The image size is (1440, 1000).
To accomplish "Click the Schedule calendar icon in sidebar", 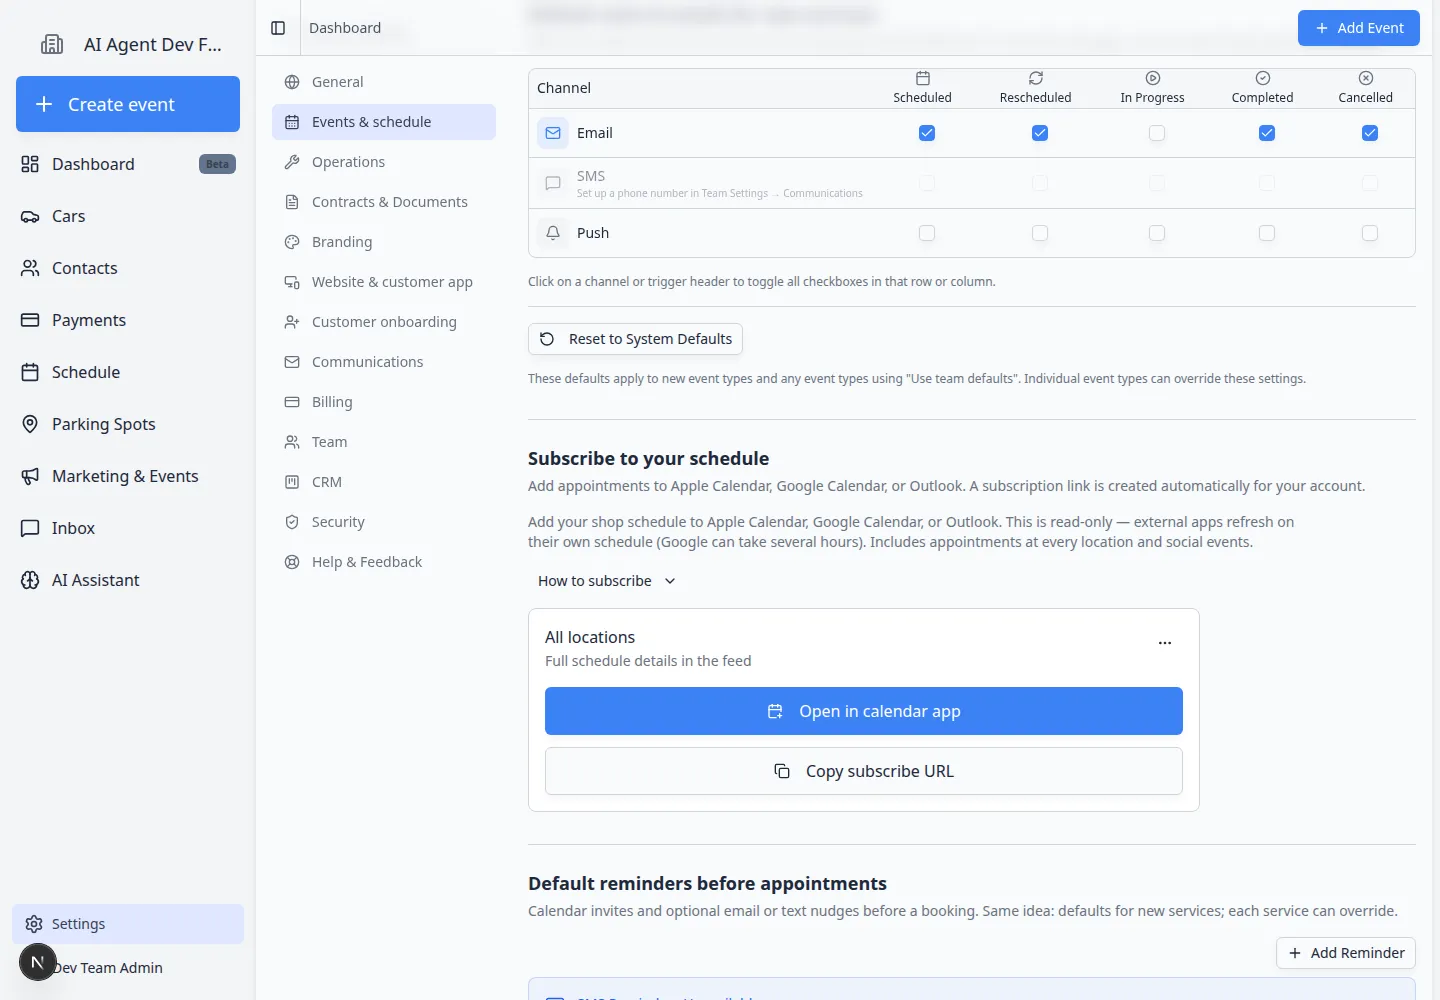I will [30, 372].
